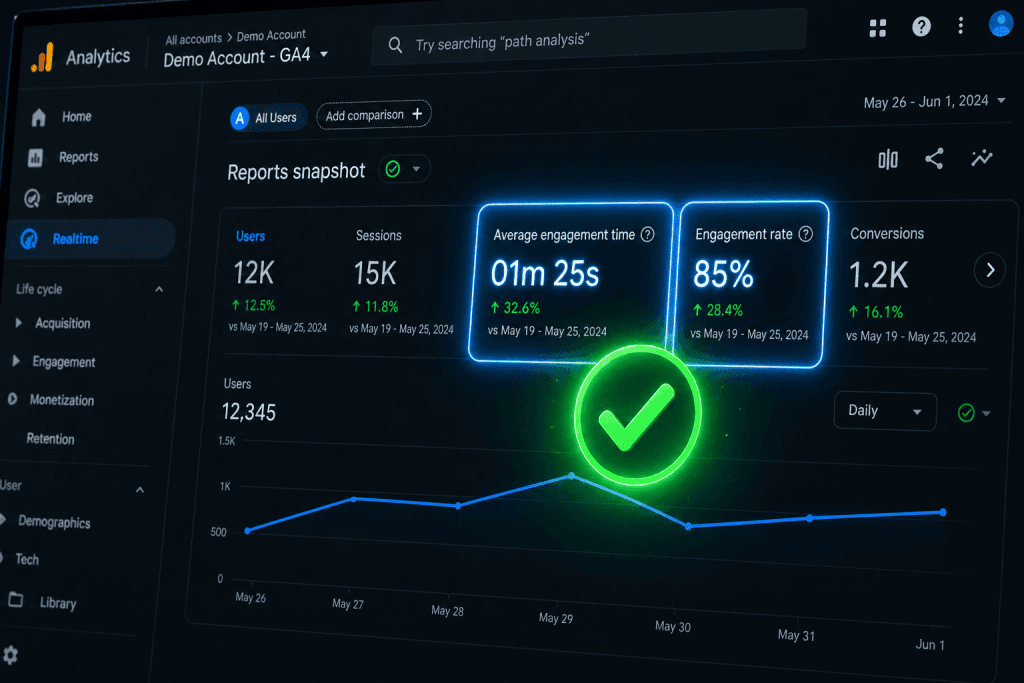
Task: Click the magnifying glass search icon
Action: tap(395, 45)
